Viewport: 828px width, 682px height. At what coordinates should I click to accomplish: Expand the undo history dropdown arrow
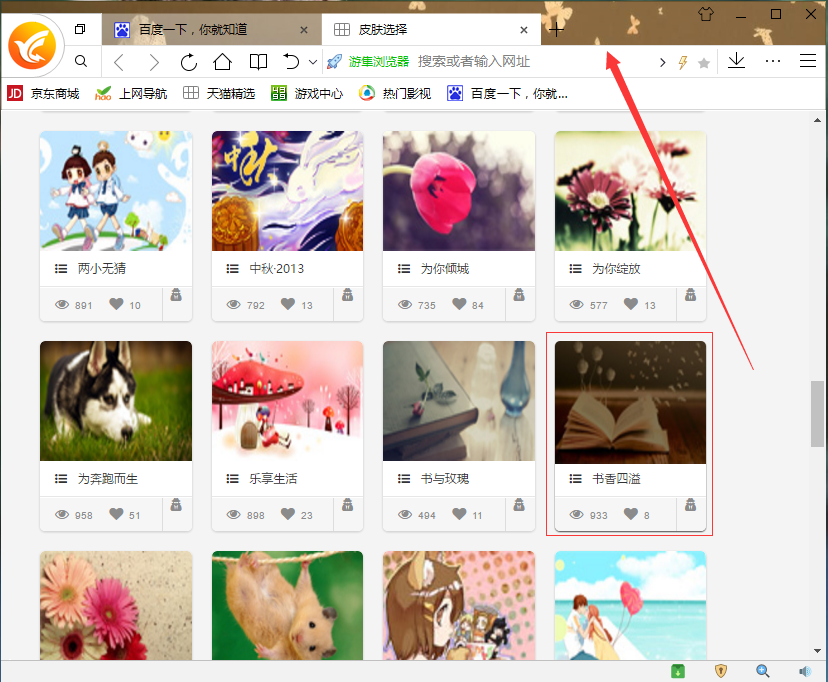click(x=313, y=62)
